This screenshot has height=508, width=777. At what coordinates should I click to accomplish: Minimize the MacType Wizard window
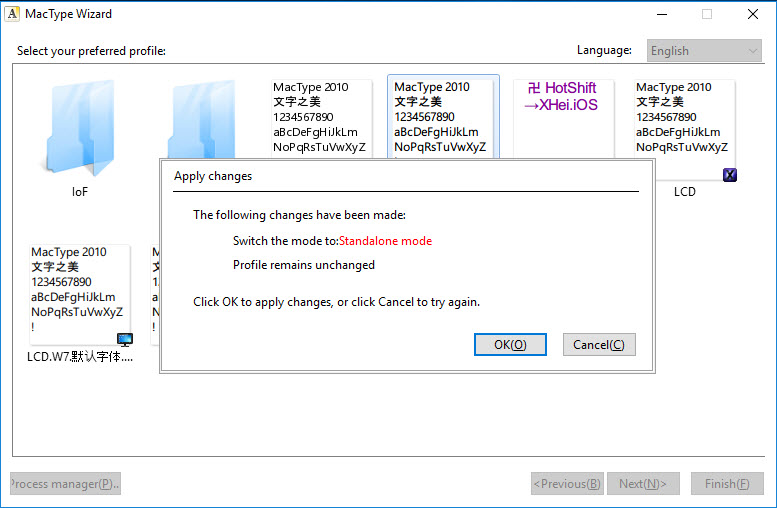662,14
